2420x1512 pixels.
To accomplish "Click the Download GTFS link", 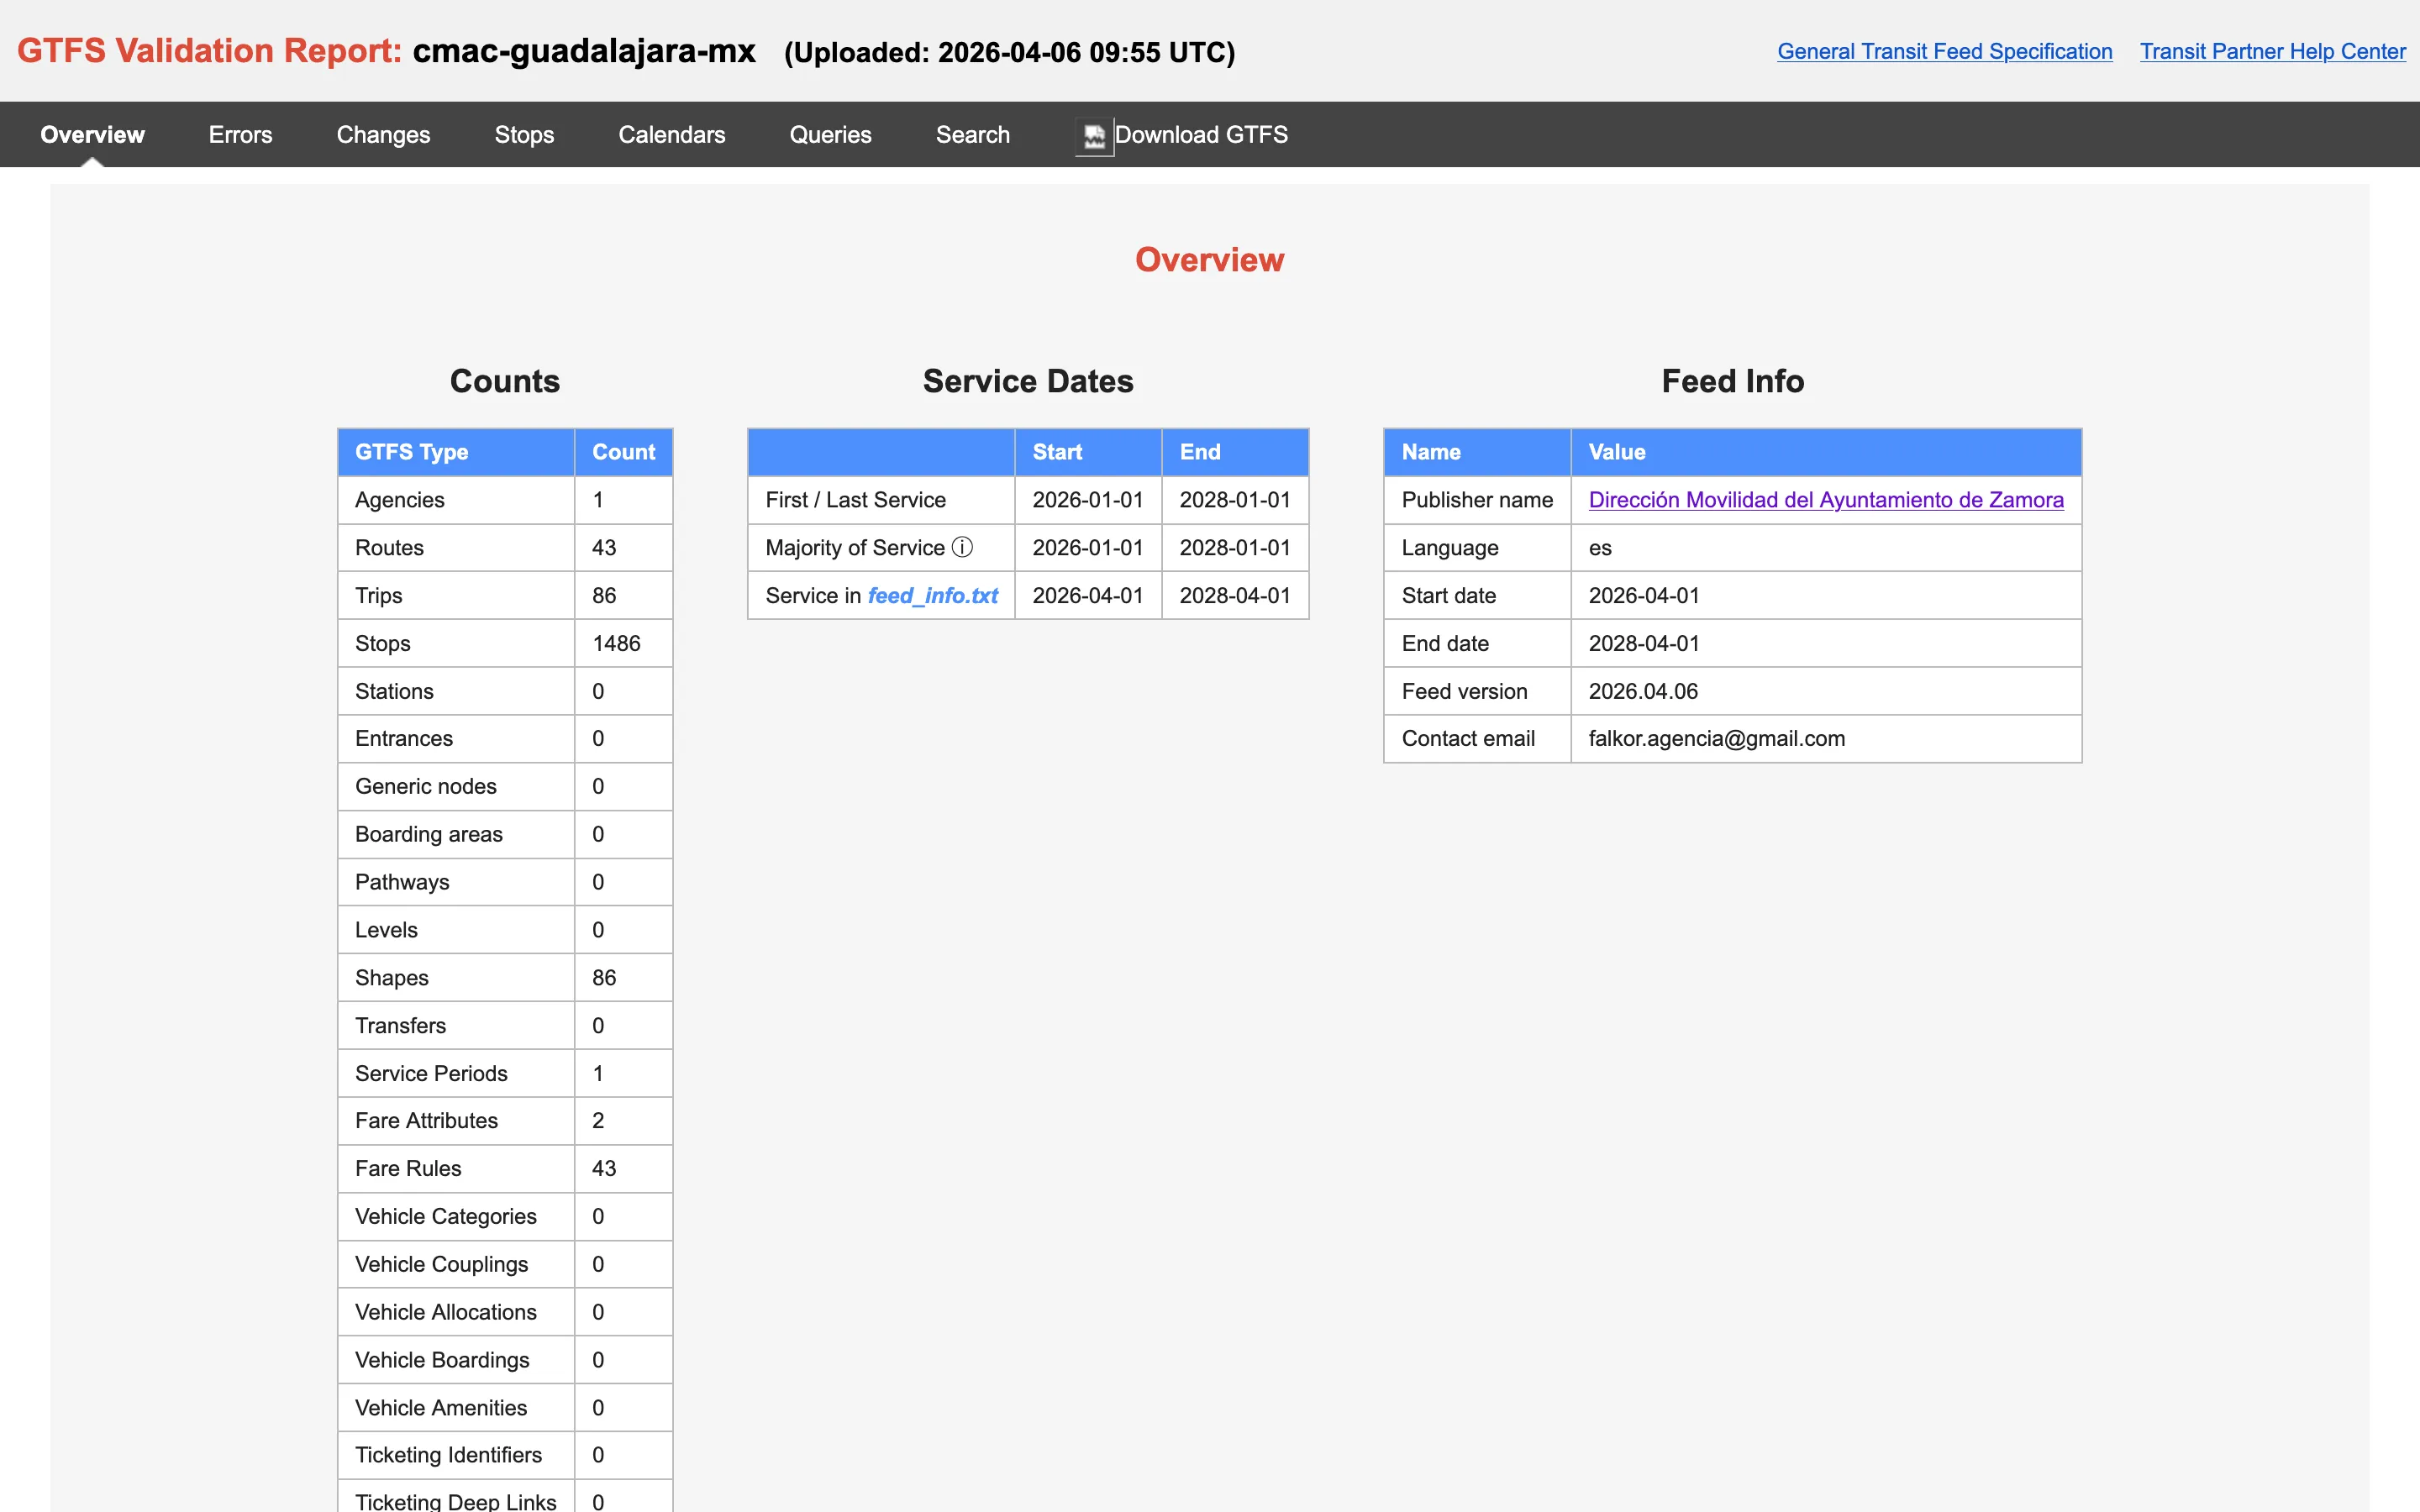I will click(x=1200, y=134).
